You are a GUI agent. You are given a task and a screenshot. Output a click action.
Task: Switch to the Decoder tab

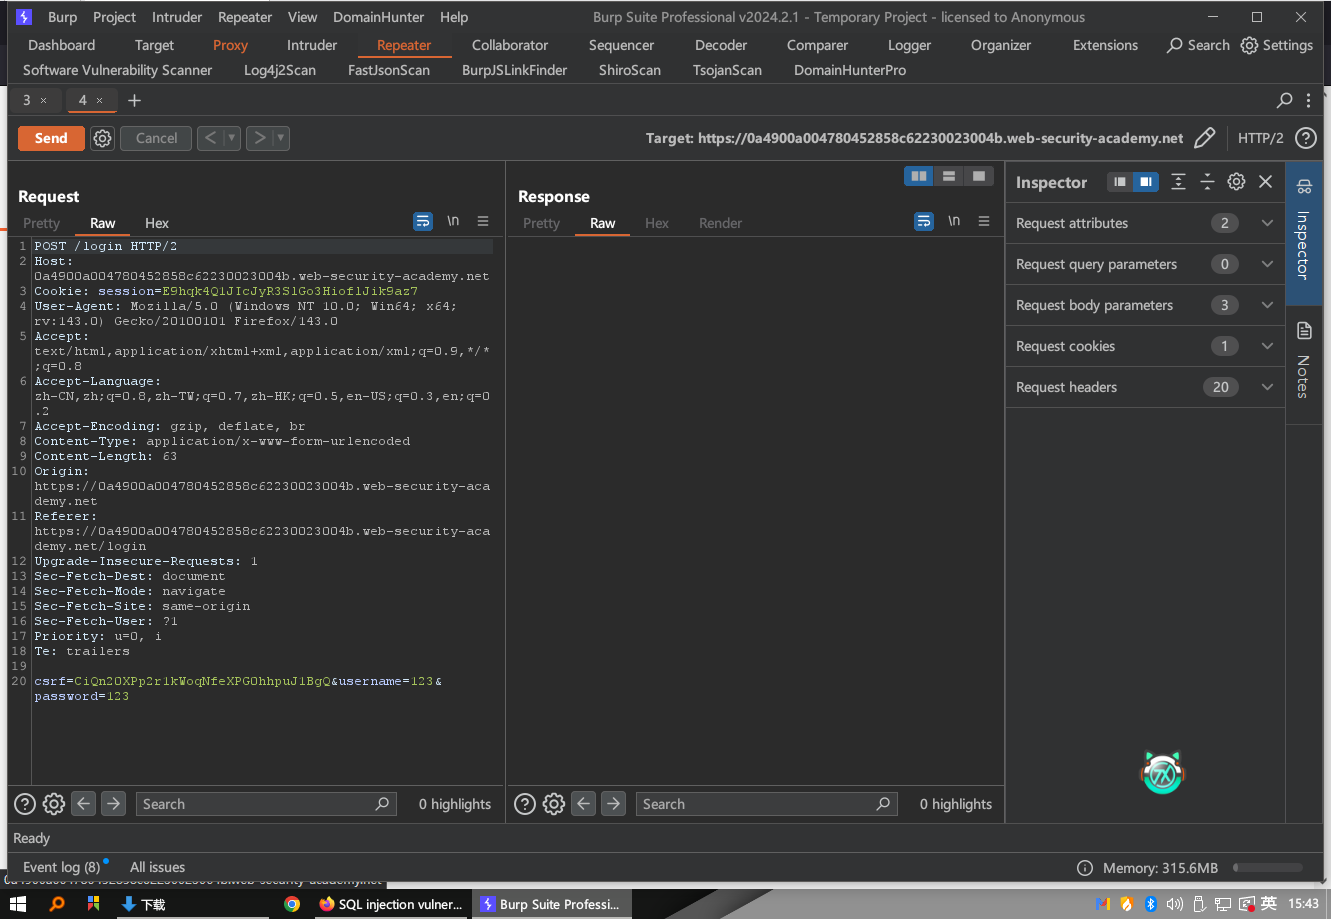click(721, 45)
